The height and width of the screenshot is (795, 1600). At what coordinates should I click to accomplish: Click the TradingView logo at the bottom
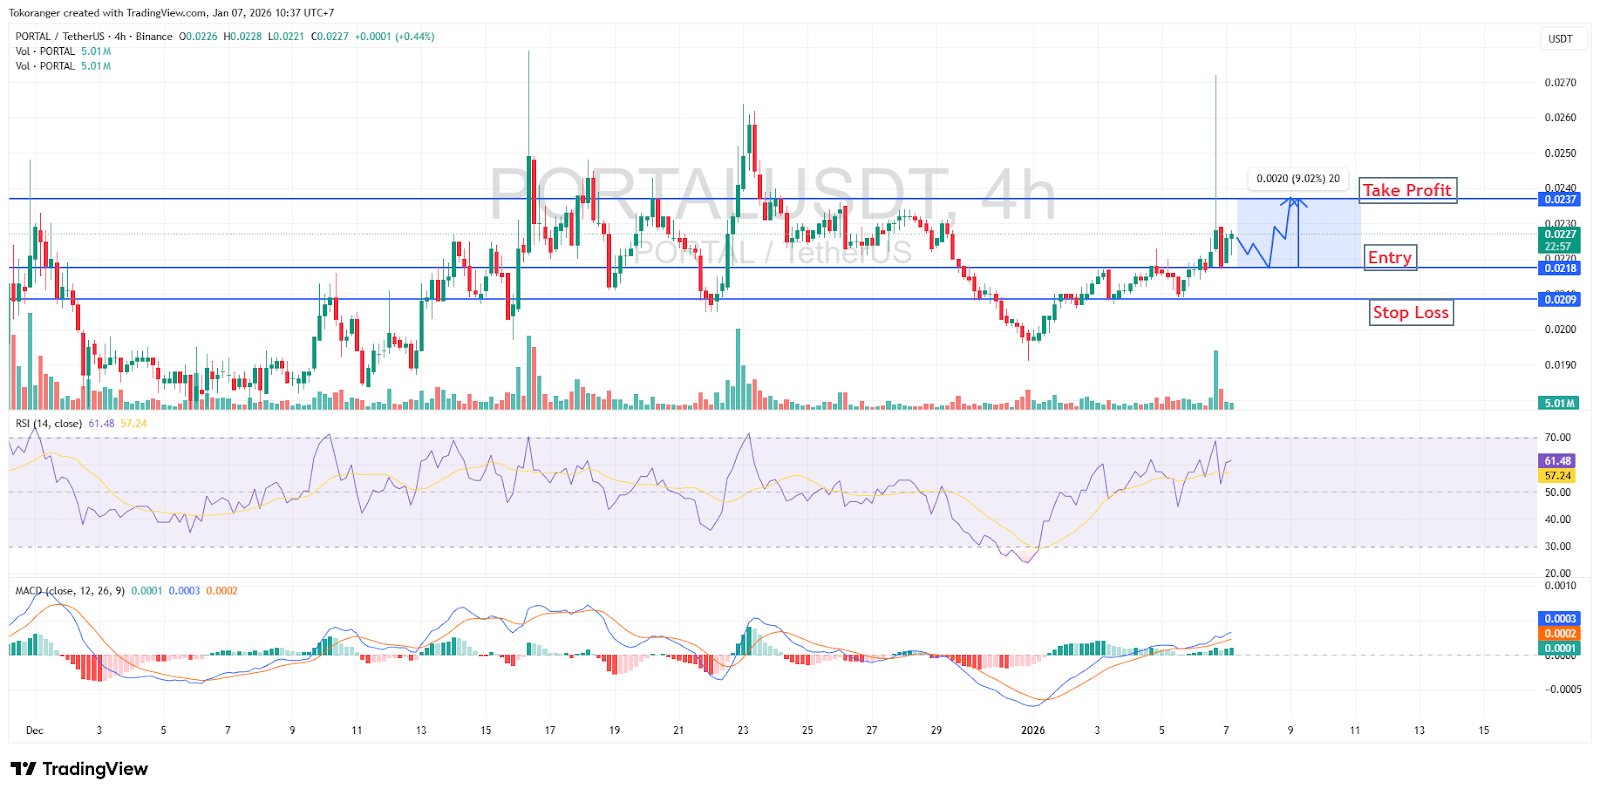[x=79, y=769]
